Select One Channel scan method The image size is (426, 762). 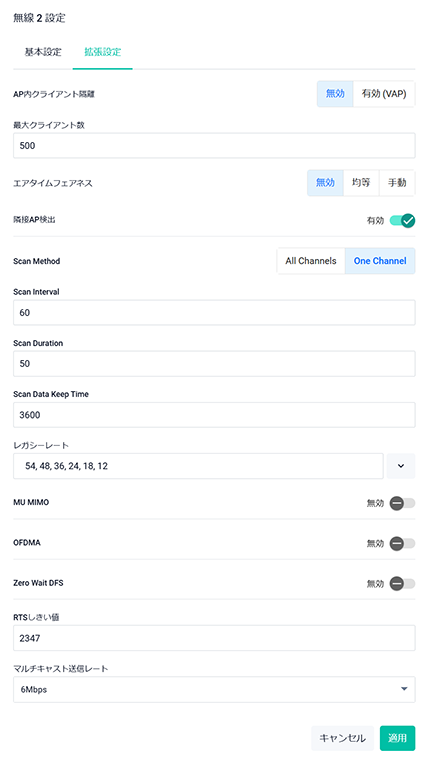click(380, 261)
